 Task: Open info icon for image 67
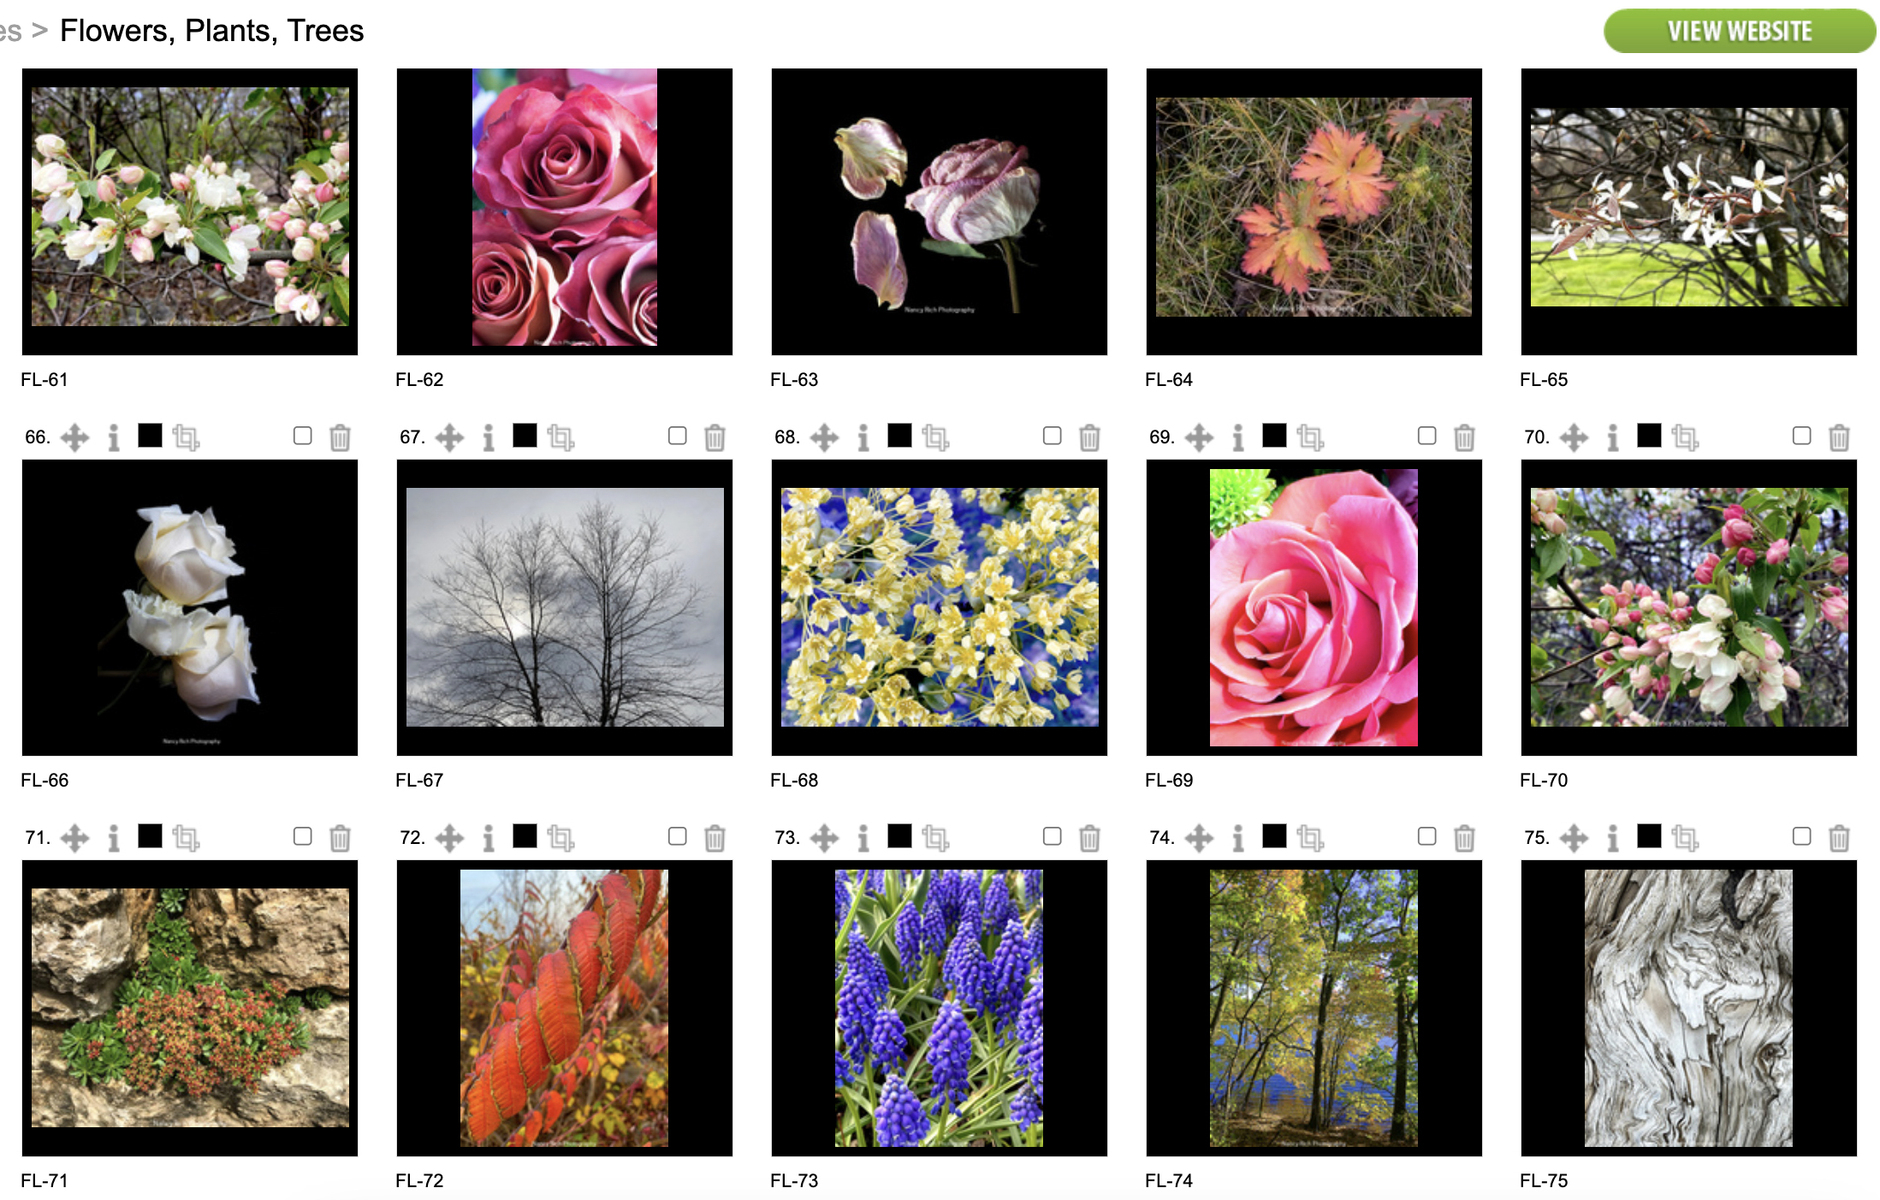pos(489,437)
